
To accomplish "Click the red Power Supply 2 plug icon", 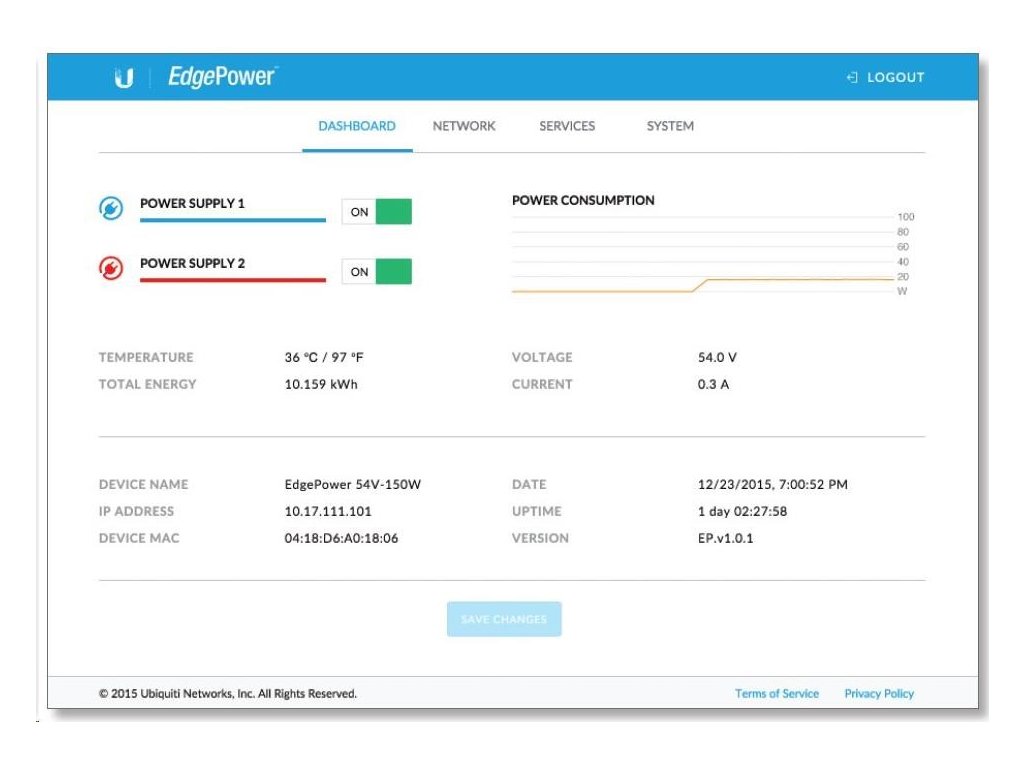I will click(111, 269).
